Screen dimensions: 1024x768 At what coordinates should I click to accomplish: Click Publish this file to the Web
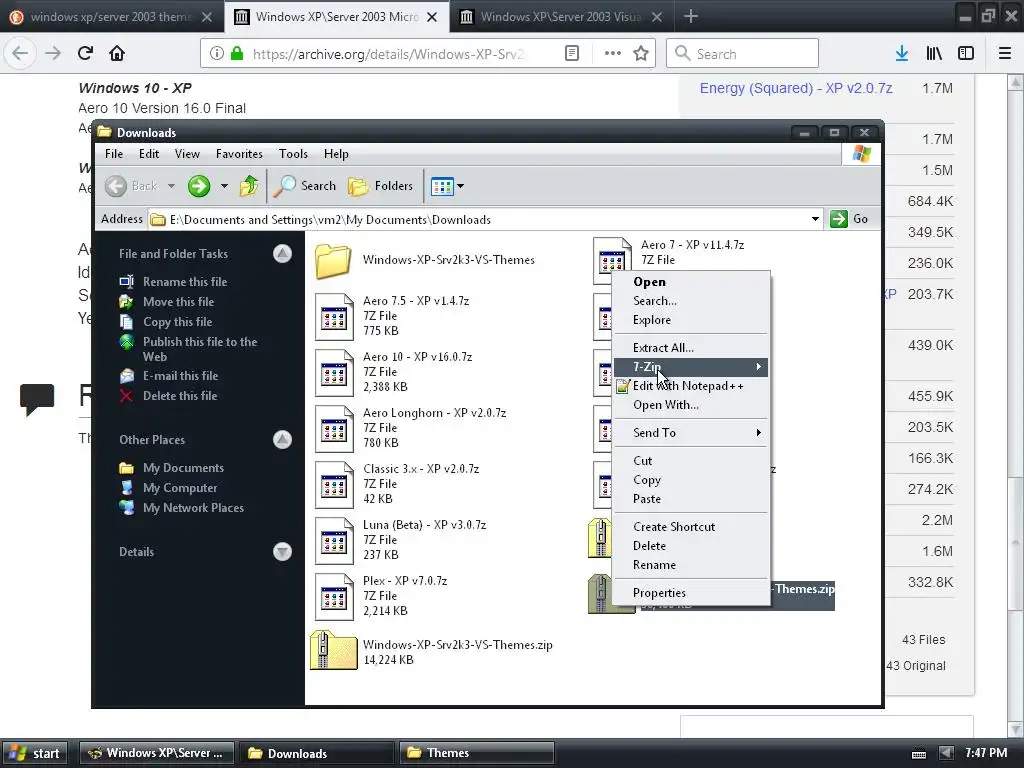tap(200, 349)
